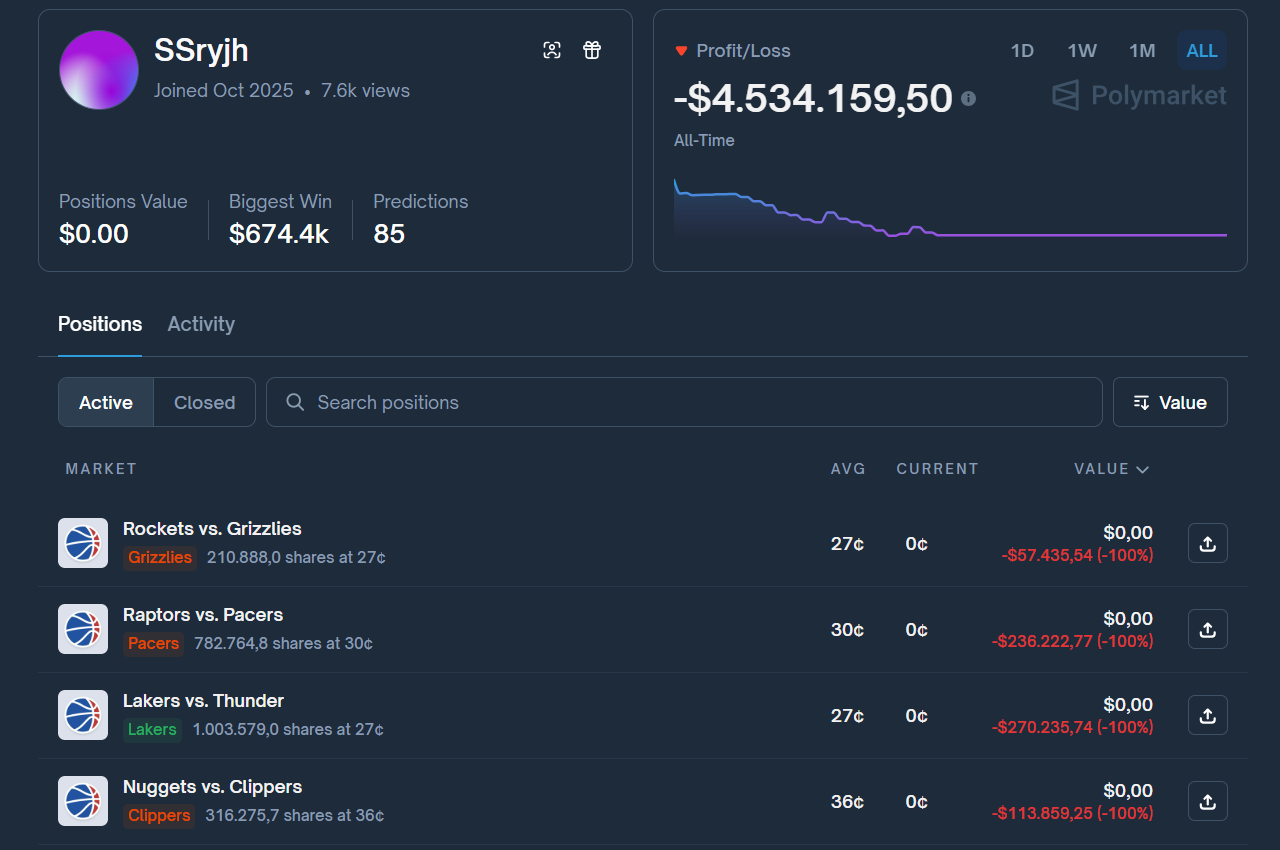Viewport: 1280px width, 850px height.
Task: Click the info icon next to Profit/Loss
Action: (x=968, y=99)
